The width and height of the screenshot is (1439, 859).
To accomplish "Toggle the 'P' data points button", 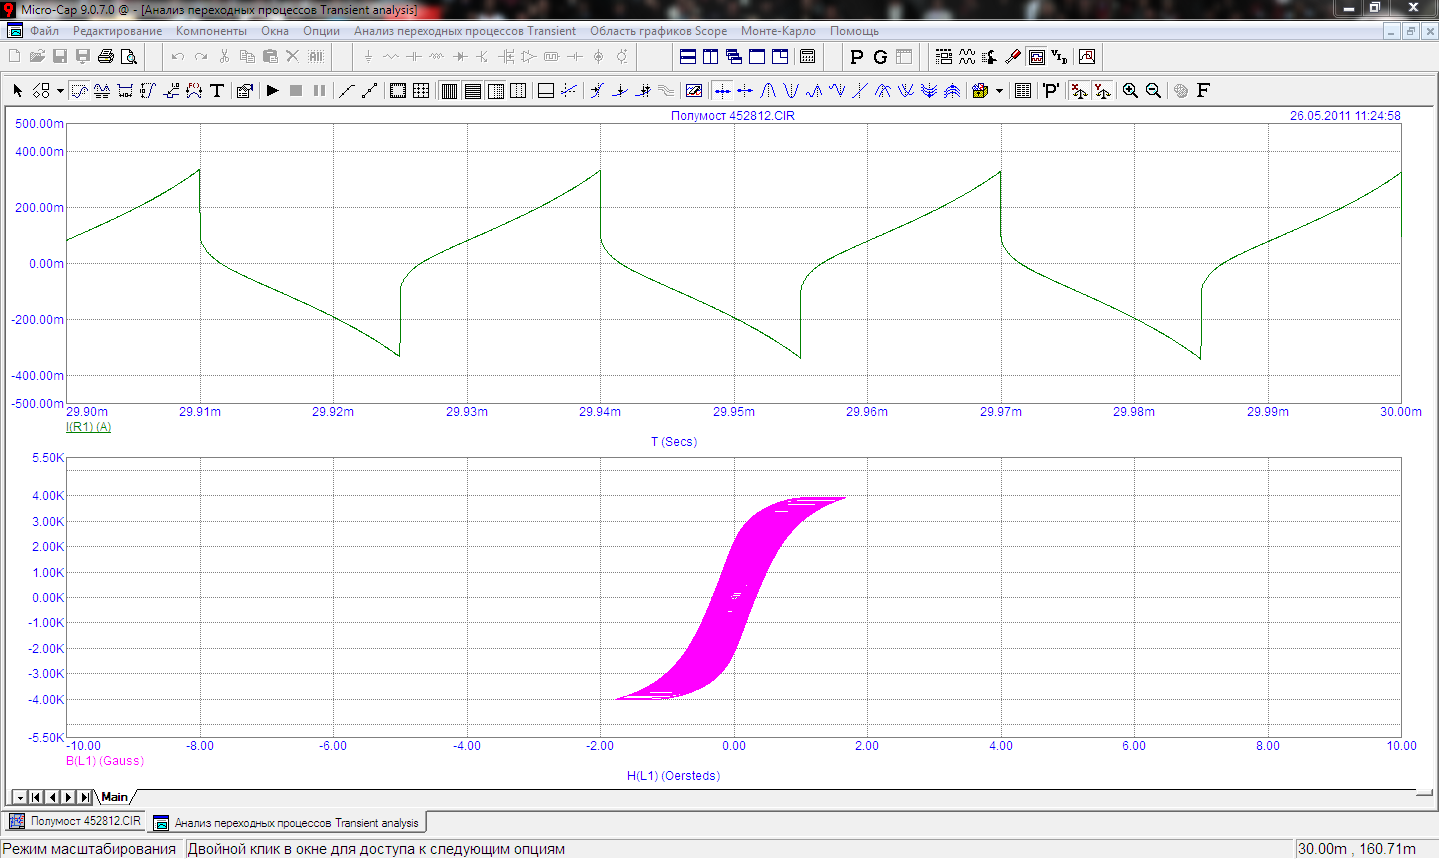I will click(x=1050, y=91).
